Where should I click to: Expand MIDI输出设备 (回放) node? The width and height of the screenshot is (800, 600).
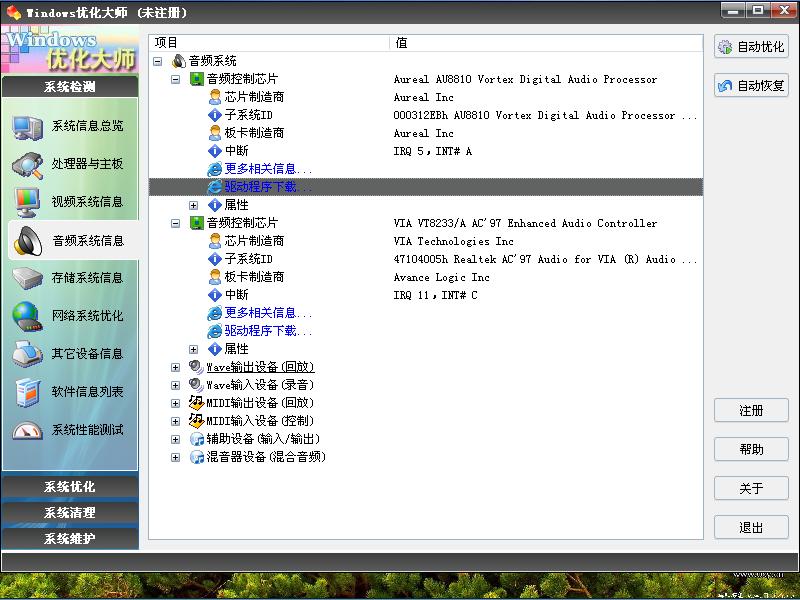click(176, 403)
